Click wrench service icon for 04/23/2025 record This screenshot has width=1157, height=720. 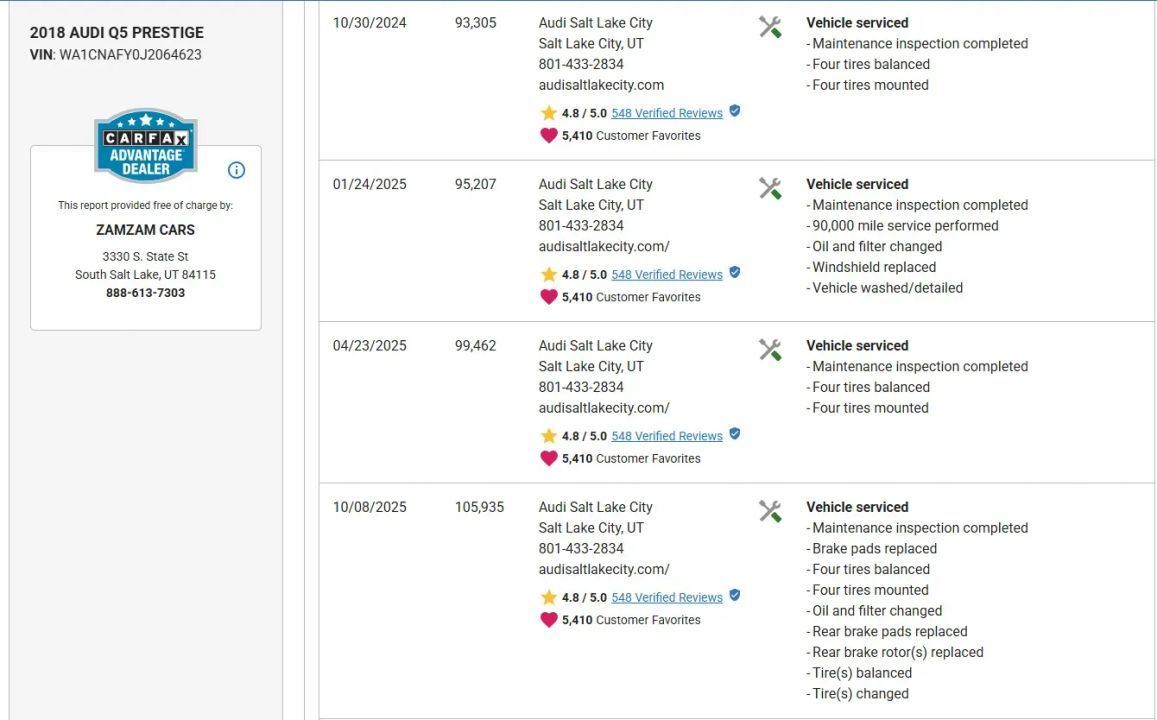click(770, 350)
